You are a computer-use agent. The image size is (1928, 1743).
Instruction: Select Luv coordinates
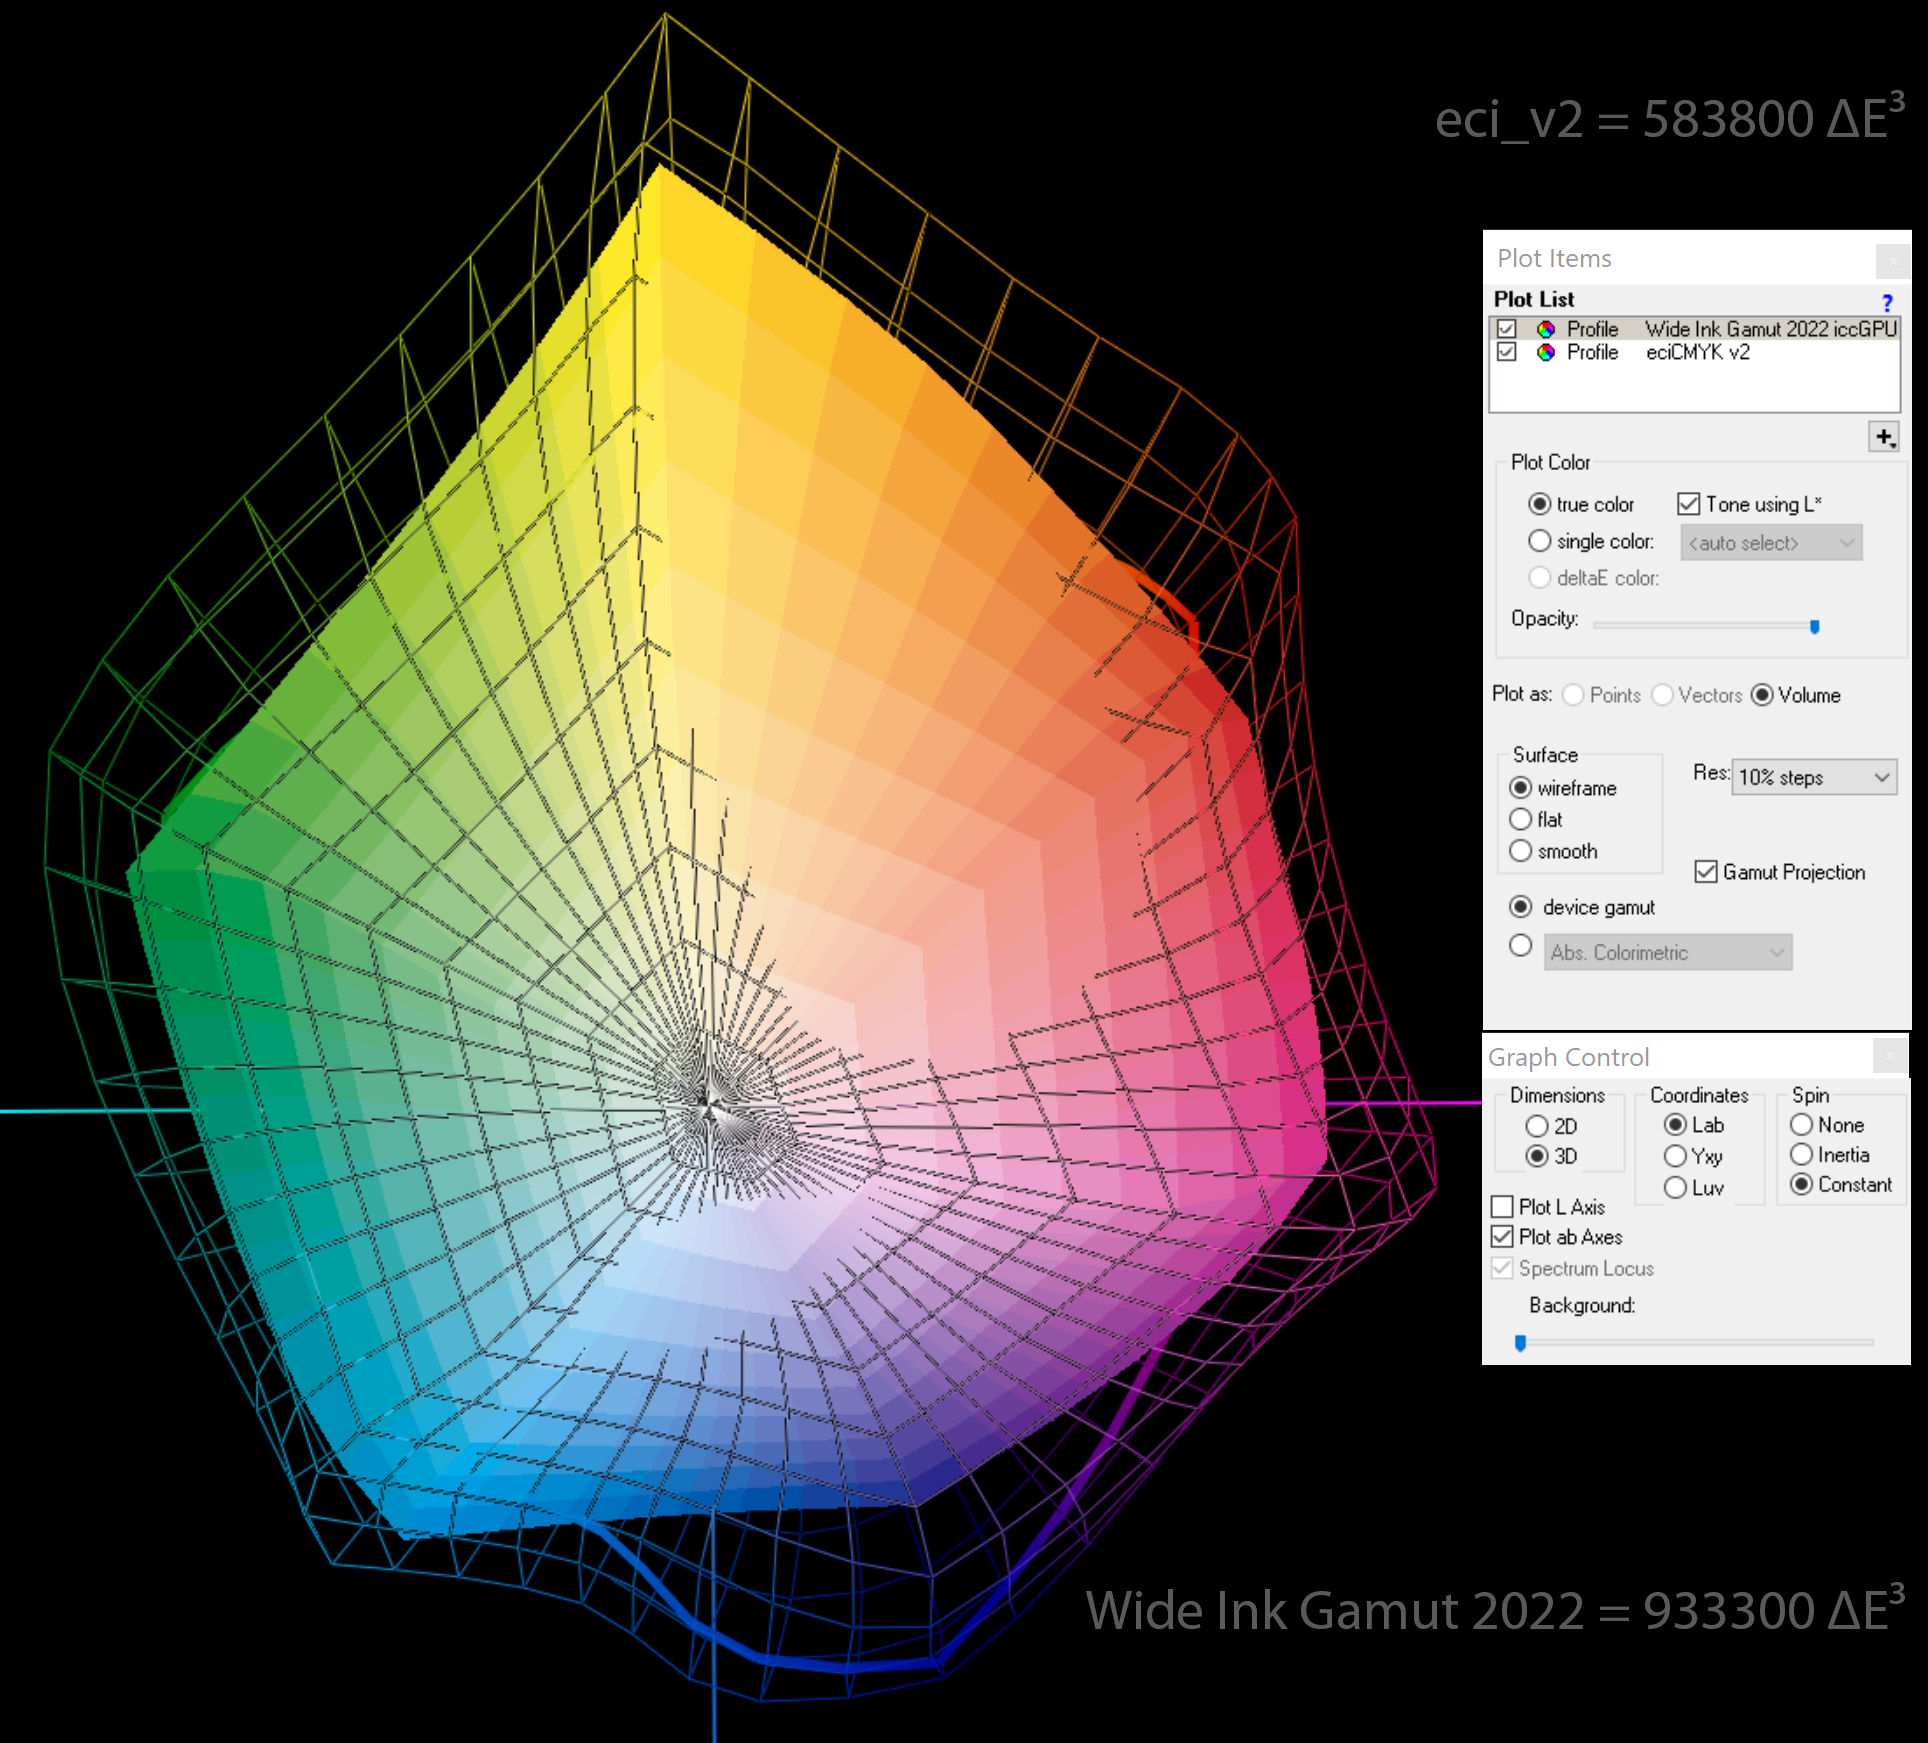pos(1676,1188)
